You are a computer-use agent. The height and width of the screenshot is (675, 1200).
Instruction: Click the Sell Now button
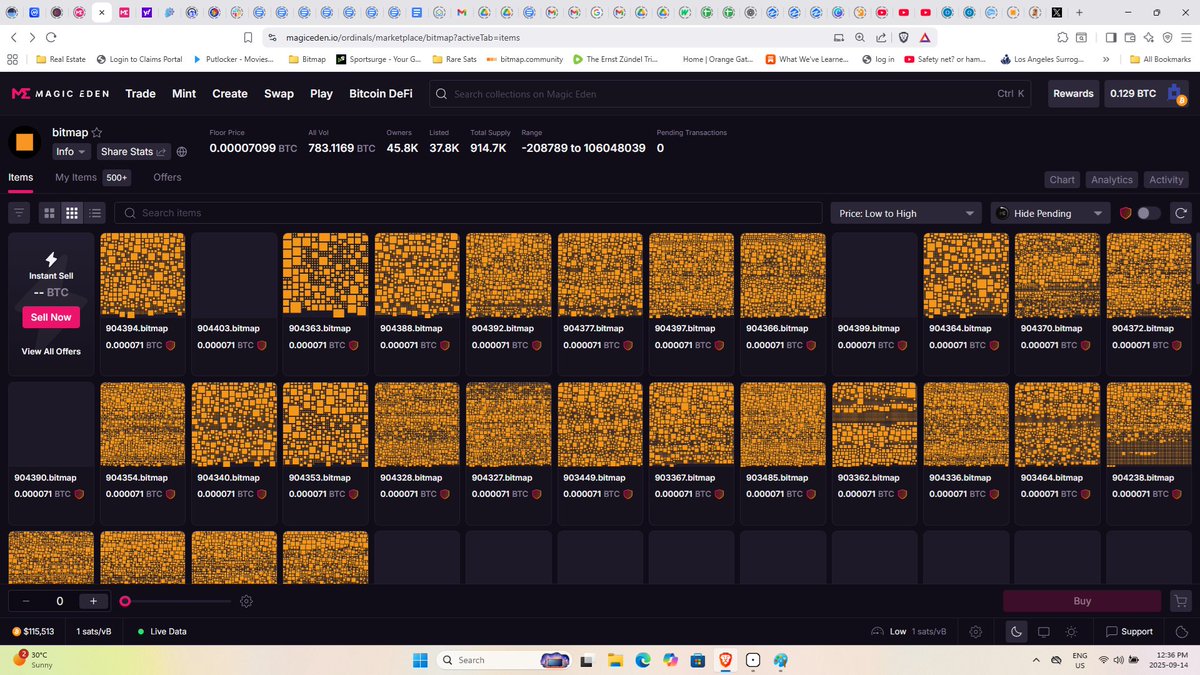51,317
